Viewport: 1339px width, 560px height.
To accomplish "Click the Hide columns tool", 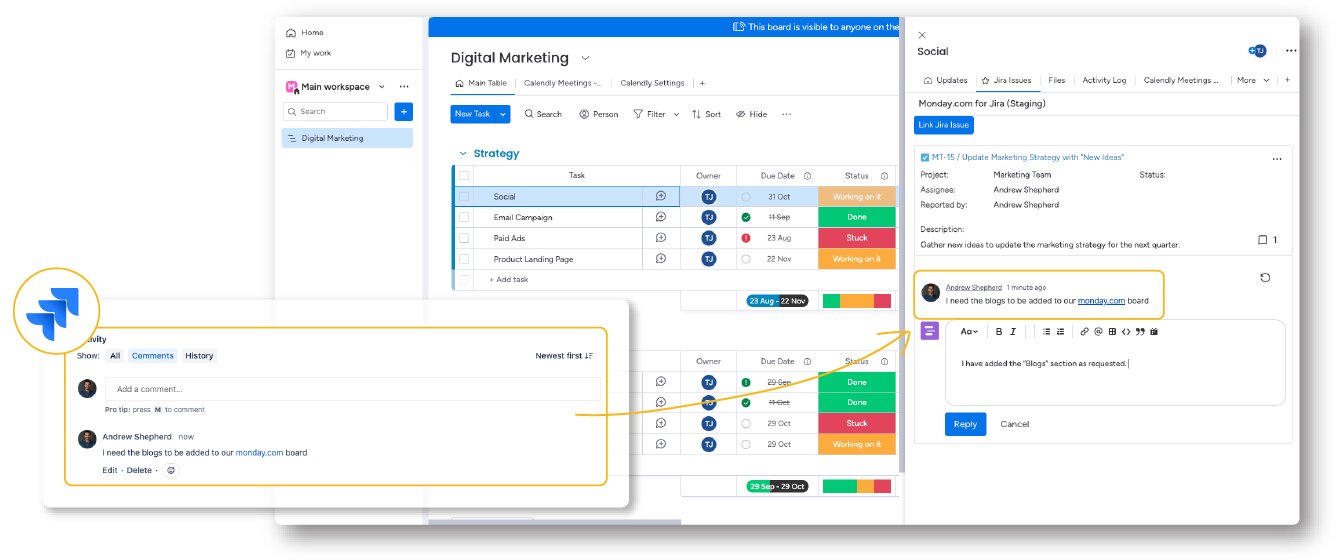I will pyautogui.click(x=751, y=114).
